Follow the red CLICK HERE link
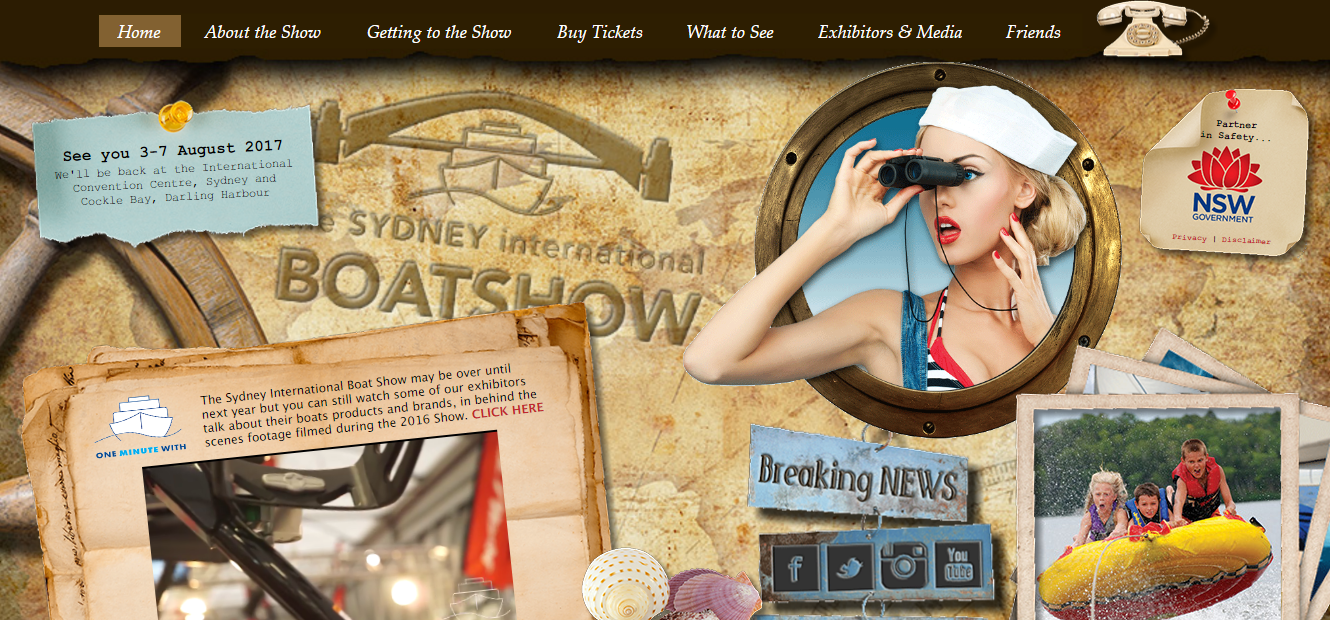This screenshot has height=620, width=1330. click(508, 410)
